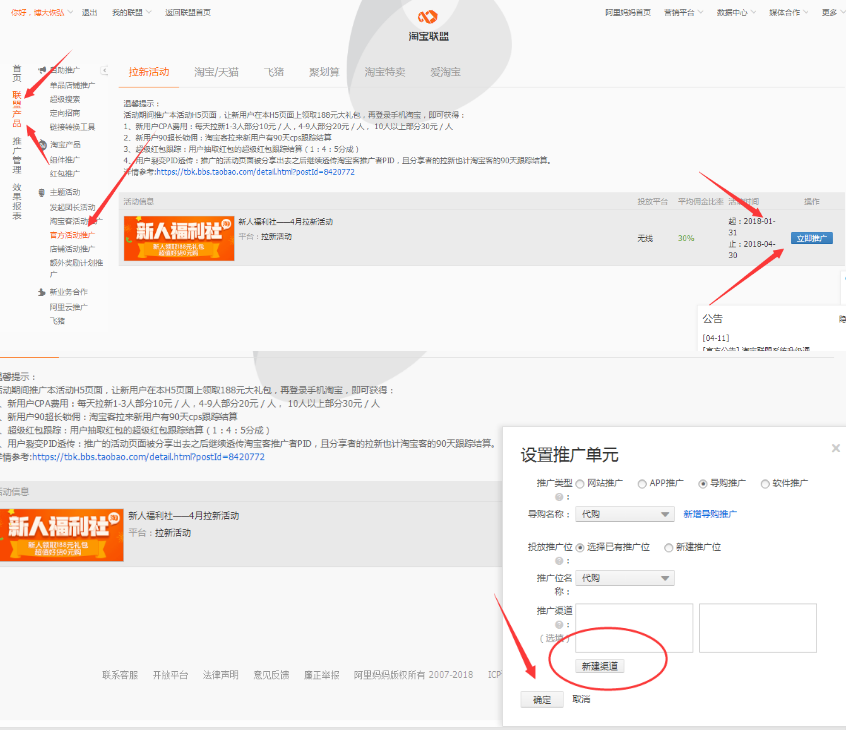Open the 飞猪 tab beside 淘宝/天猫
The image size is (851, 730).
point(274,72)
